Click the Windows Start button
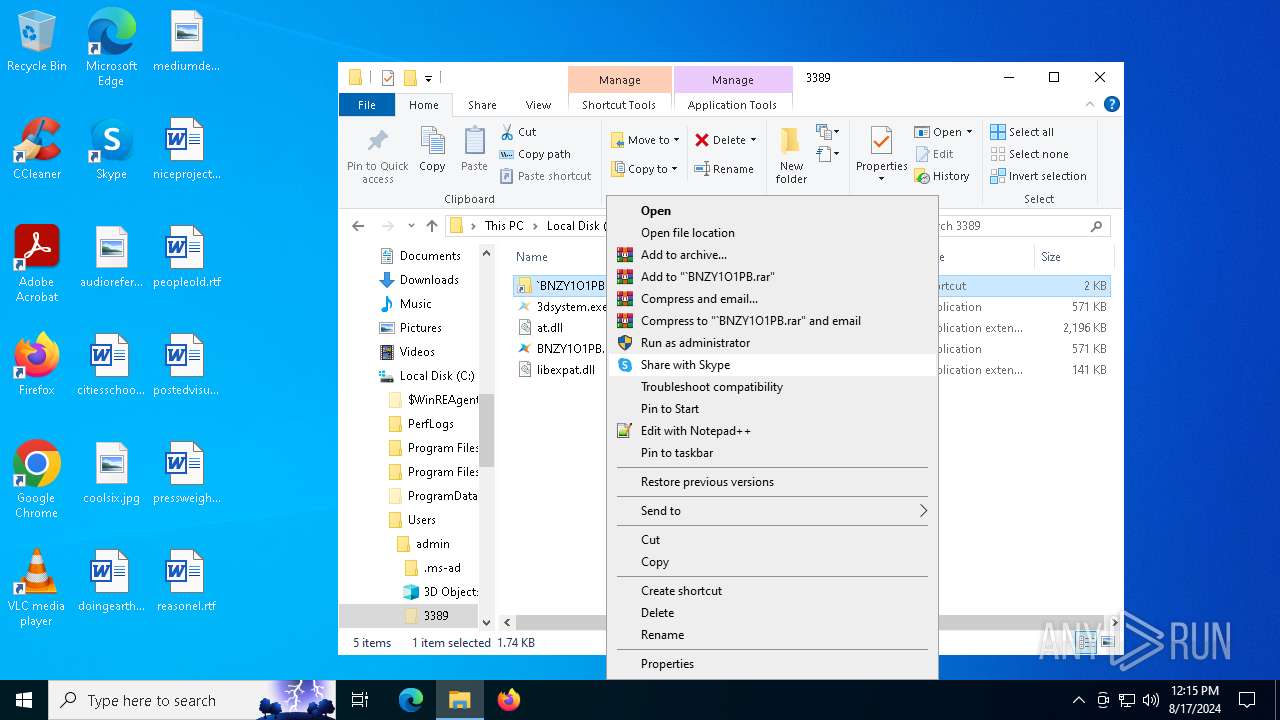The height and width of the screenshot is (720, 1280). click(x=24, y=700)
